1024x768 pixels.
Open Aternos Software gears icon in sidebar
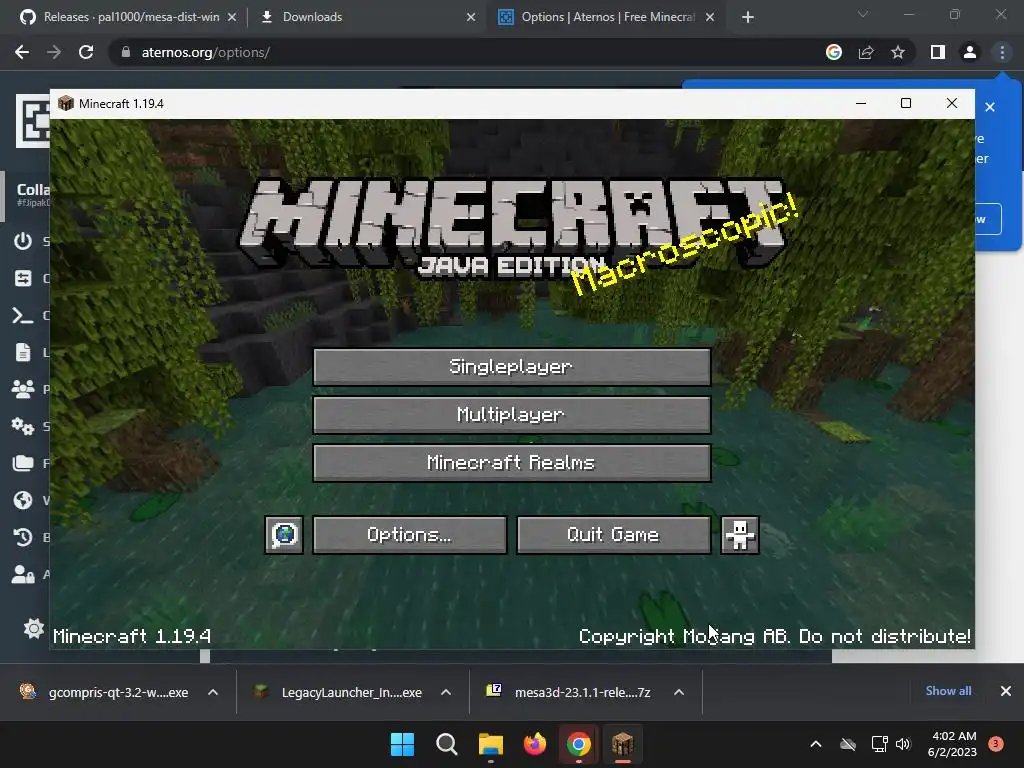click(x=23, y=426)
